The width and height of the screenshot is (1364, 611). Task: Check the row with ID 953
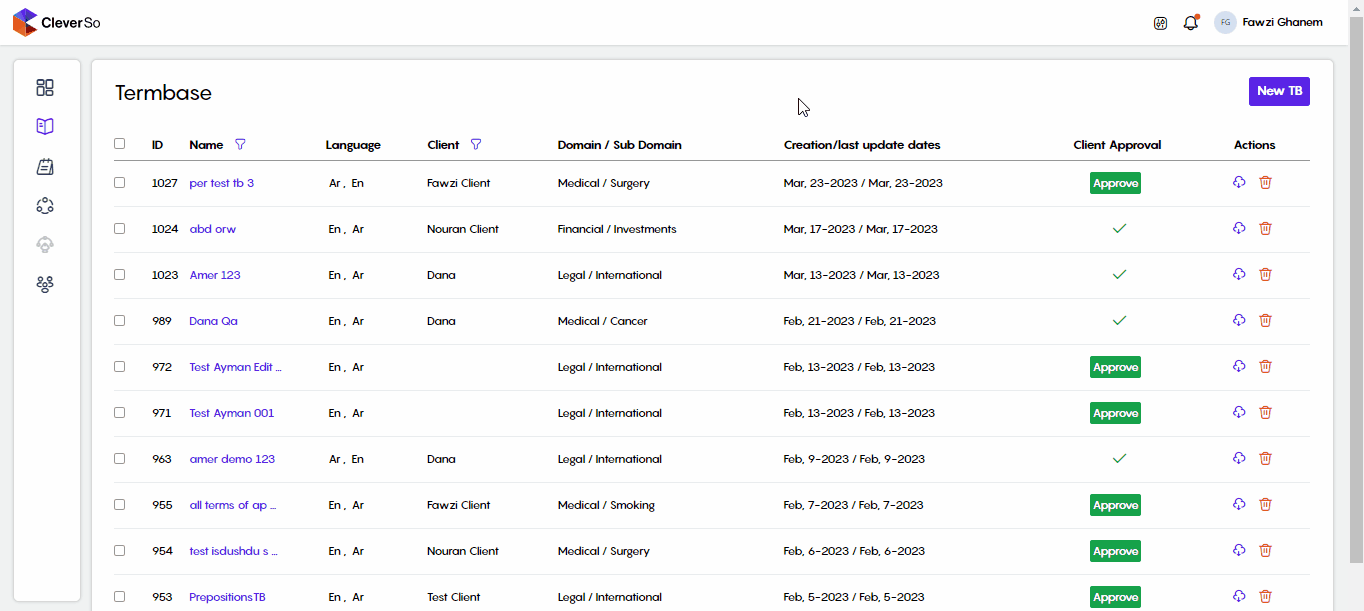(120, 597)
